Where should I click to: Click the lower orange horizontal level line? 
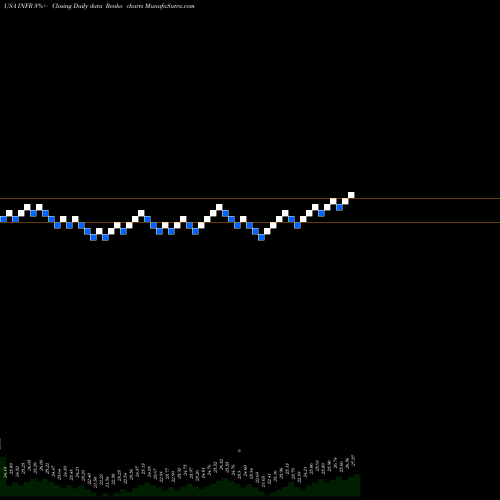pyautogui.click(x=250, y=222)
